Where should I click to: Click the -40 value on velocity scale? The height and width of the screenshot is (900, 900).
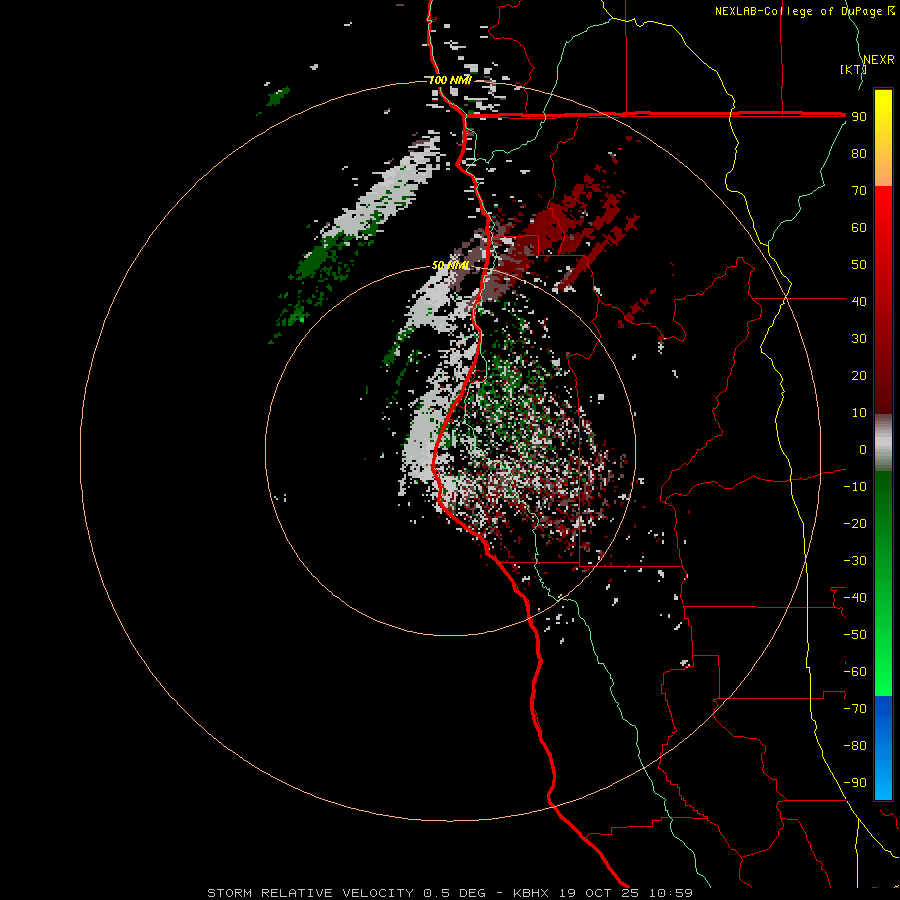pyautogui.click(x=855, y=598)
